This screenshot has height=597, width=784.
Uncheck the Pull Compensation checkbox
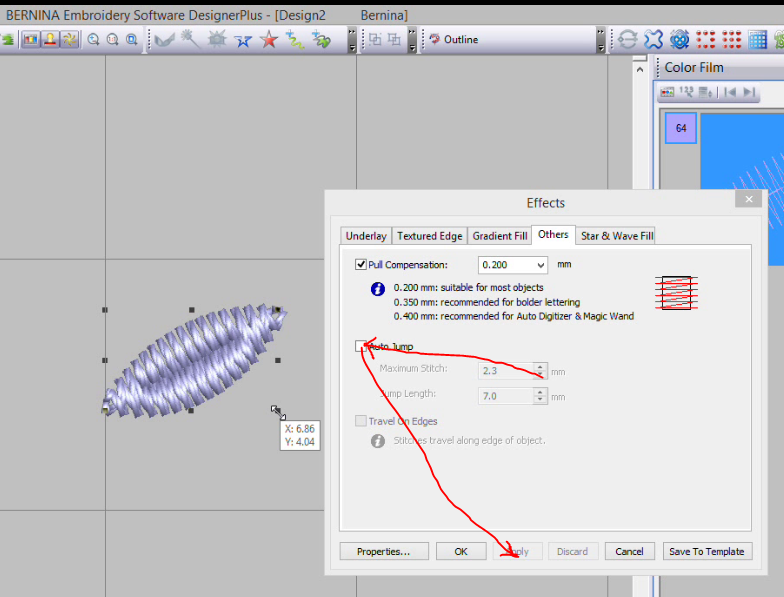(361, 265)
